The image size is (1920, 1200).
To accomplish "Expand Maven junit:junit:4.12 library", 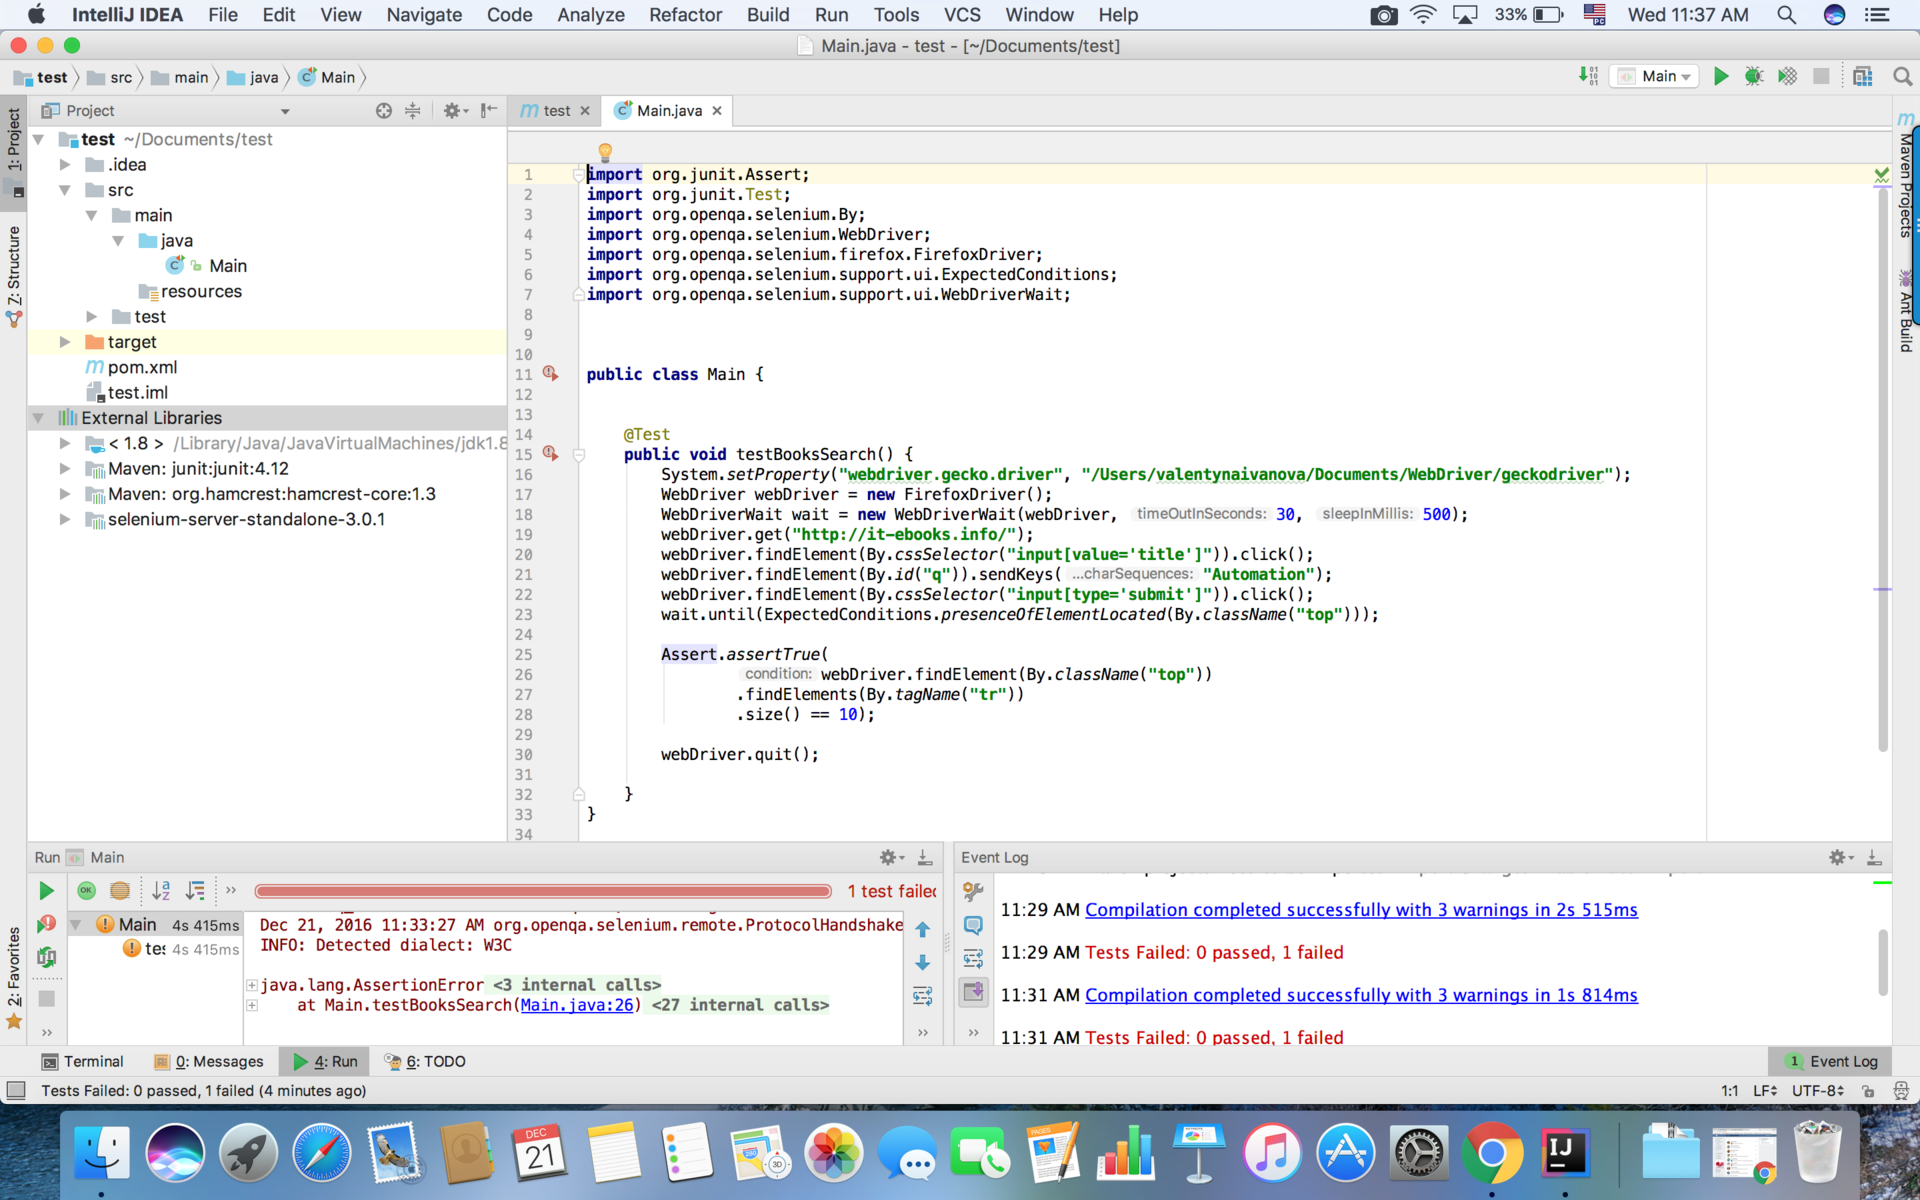I will pos(65,469).
